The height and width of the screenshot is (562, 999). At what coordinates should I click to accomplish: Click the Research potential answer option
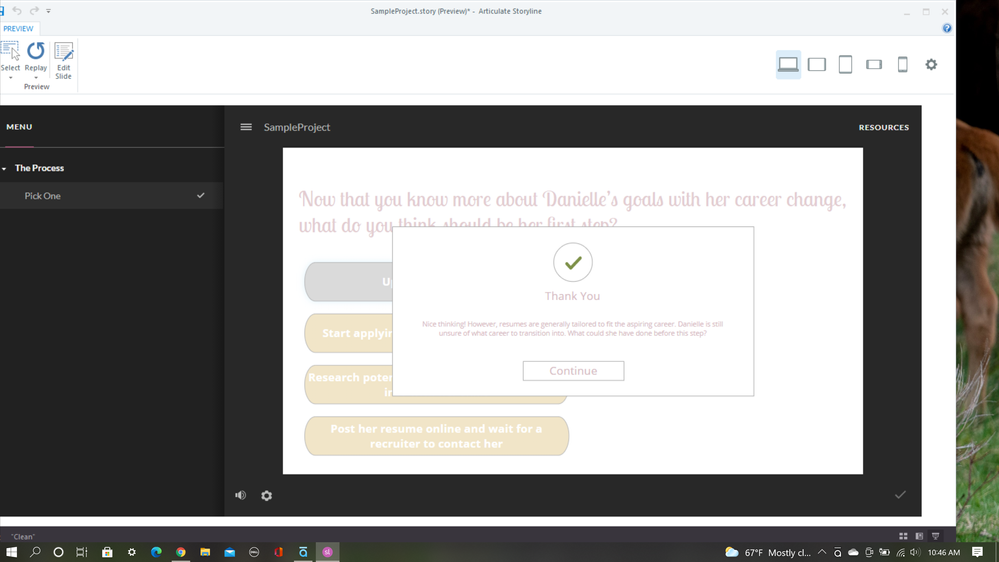coord(349,384)
